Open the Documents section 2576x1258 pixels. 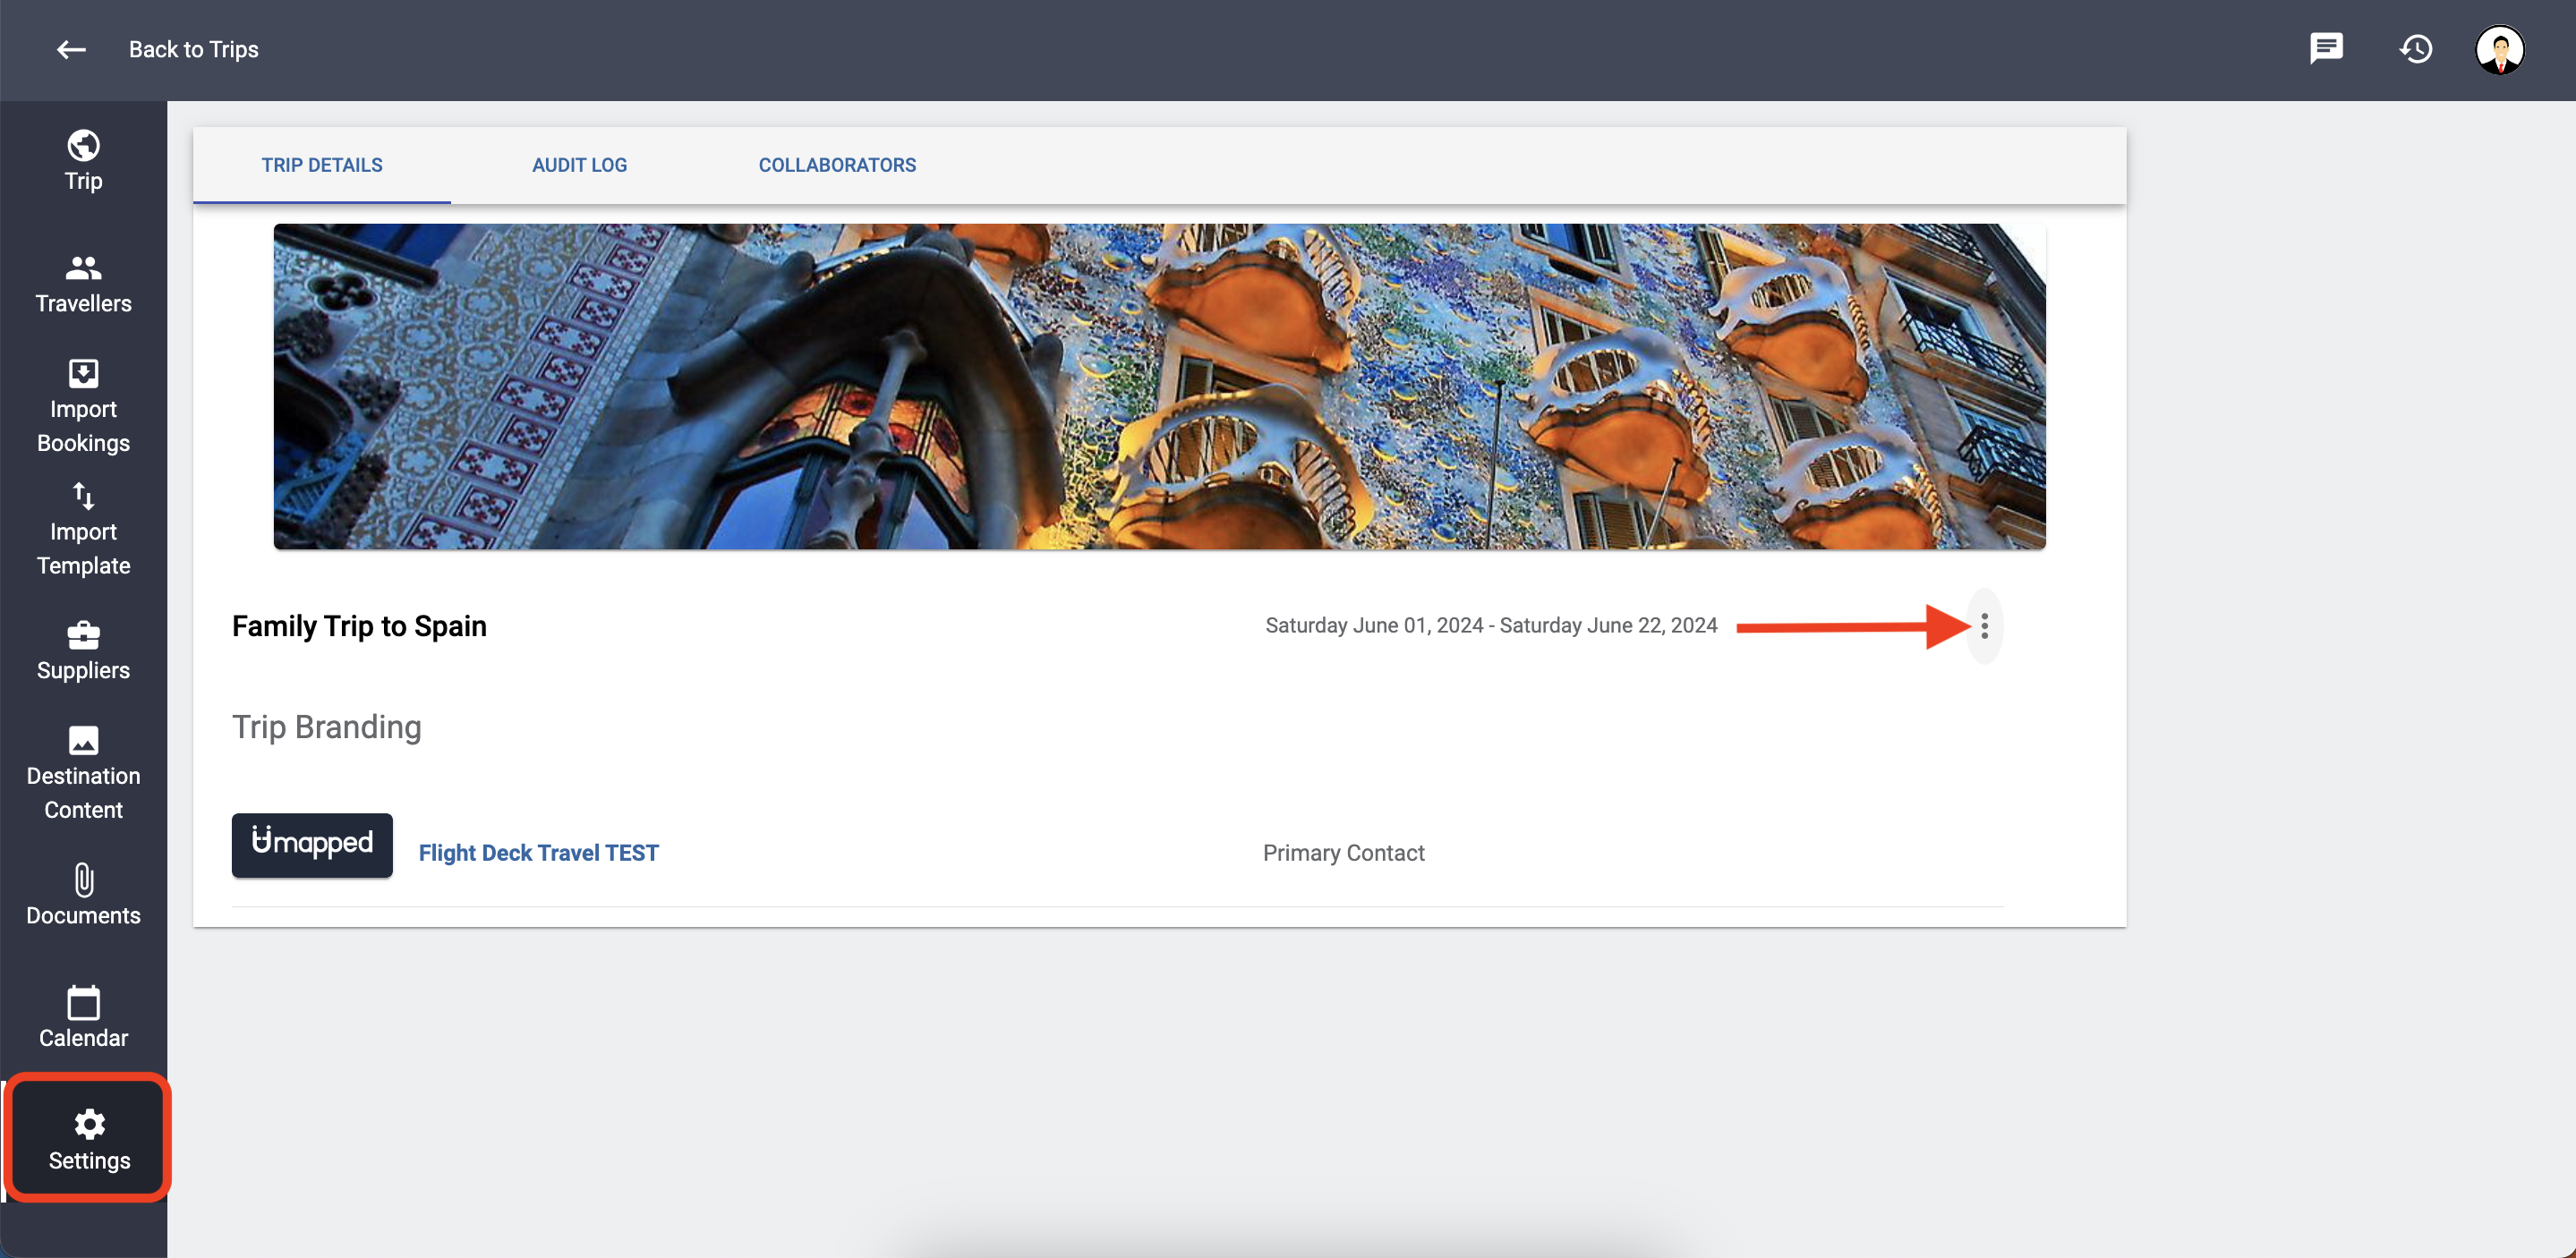(83, 896)
